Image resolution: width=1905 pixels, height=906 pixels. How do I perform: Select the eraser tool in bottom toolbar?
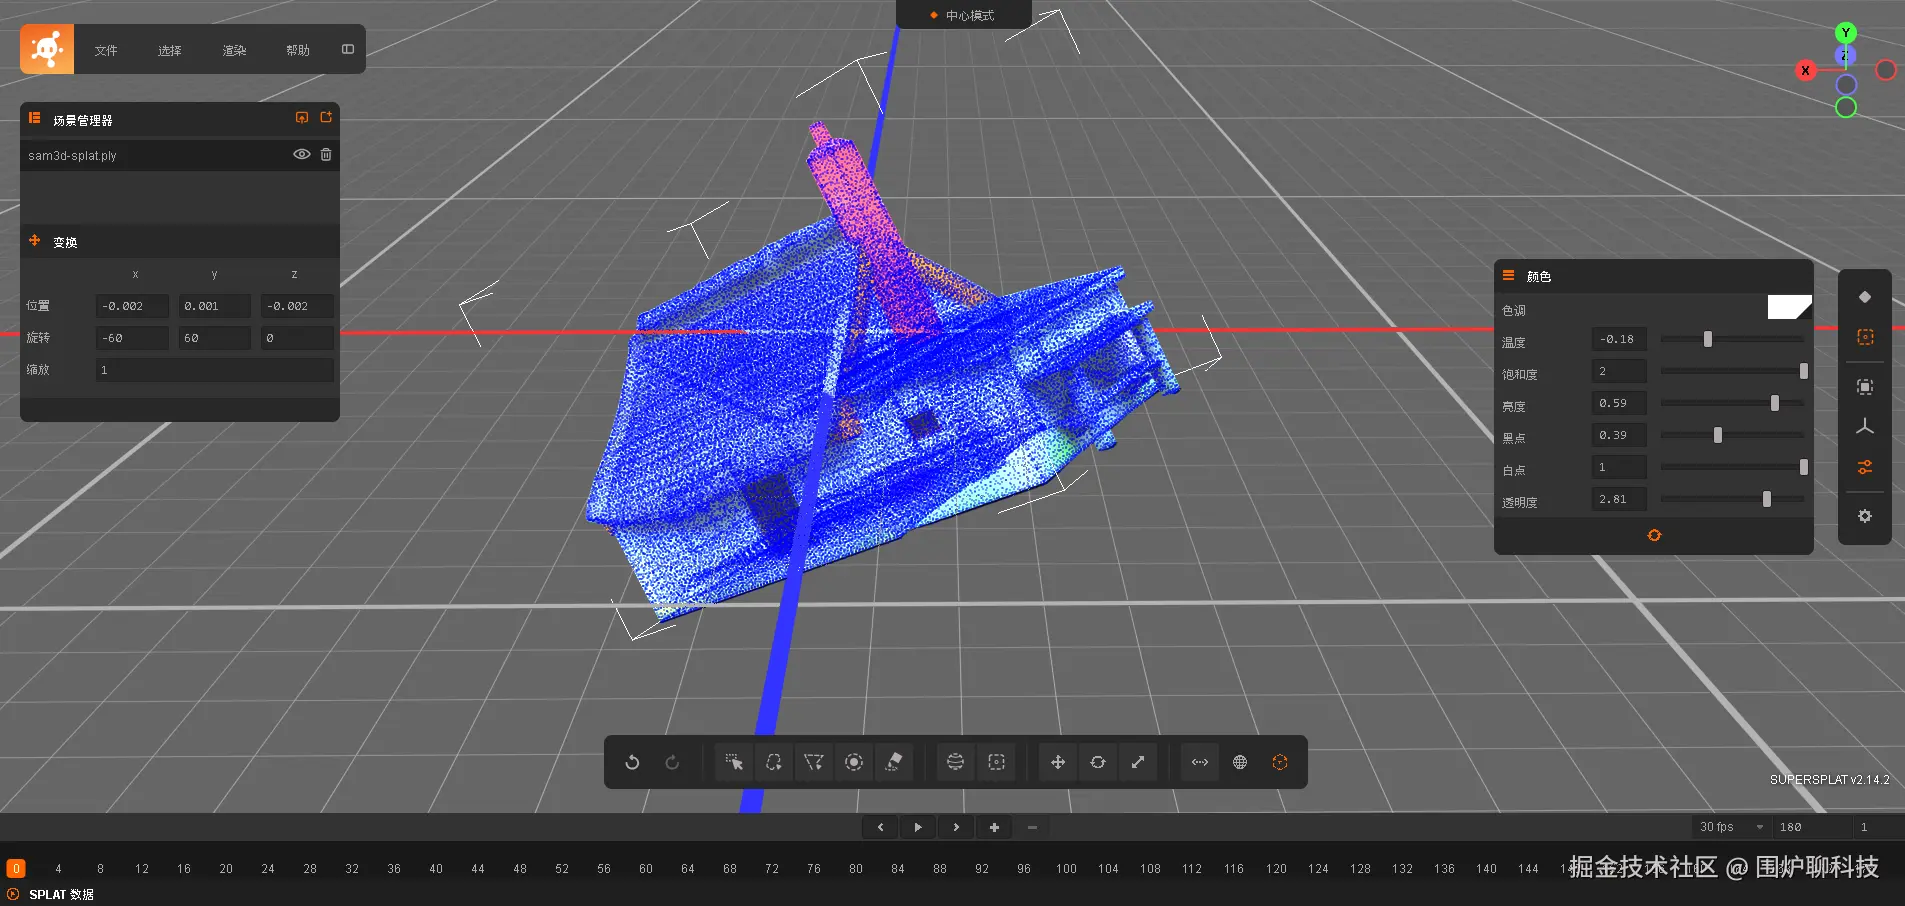coord(894,762)
